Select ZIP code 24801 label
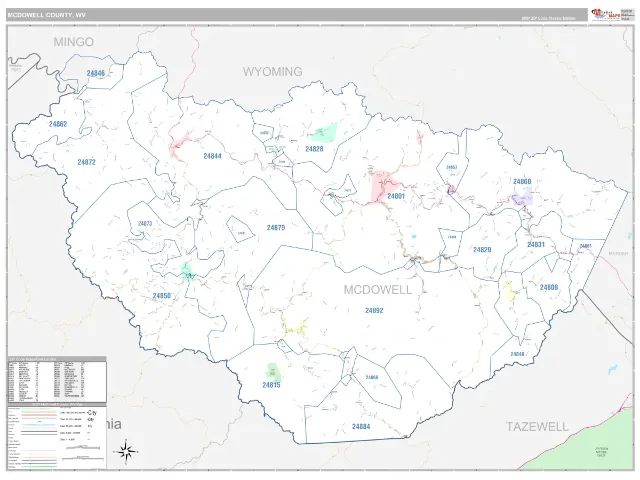 click(x=396, y=196)
